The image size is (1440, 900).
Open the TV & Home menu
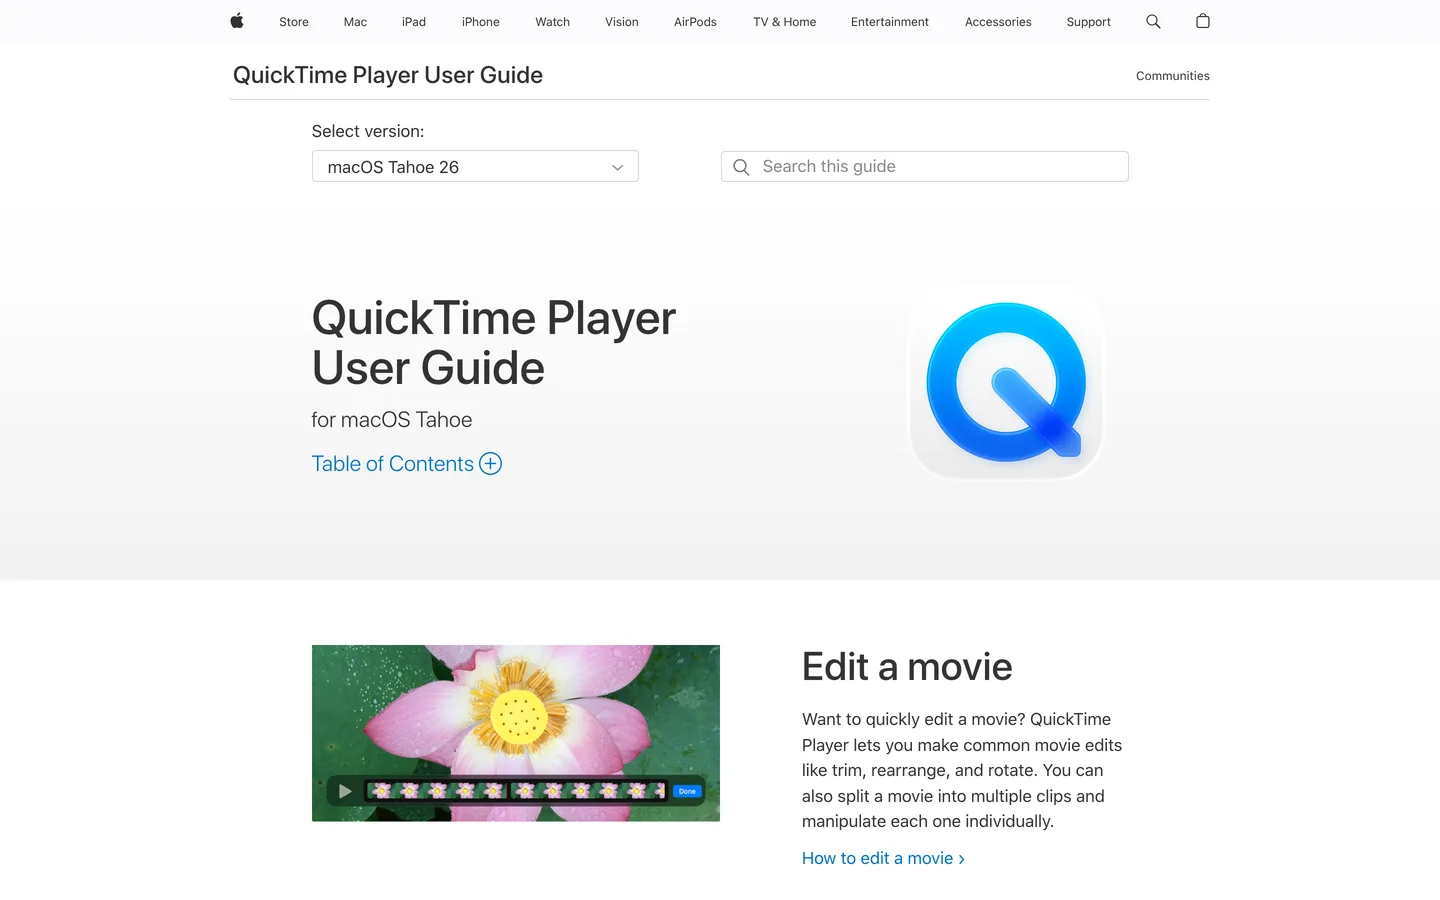point(785,22)
